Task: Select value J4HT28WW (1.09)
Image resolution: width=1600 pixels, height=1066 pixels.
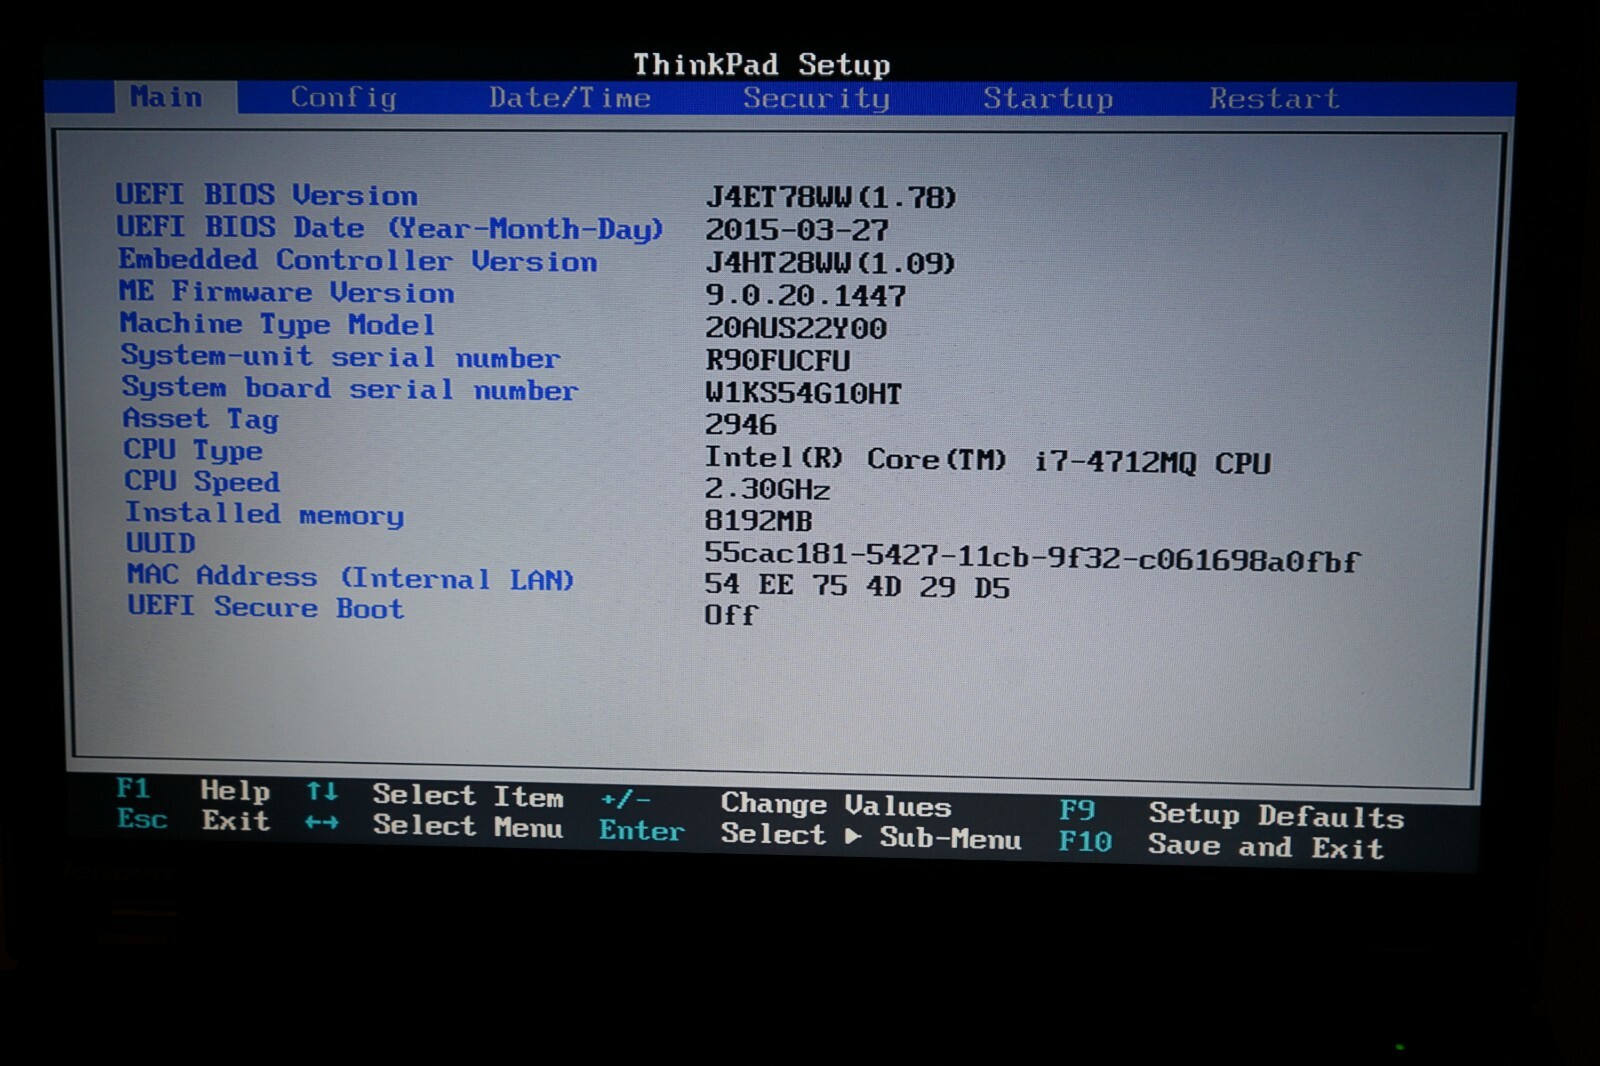Action: 831,263
